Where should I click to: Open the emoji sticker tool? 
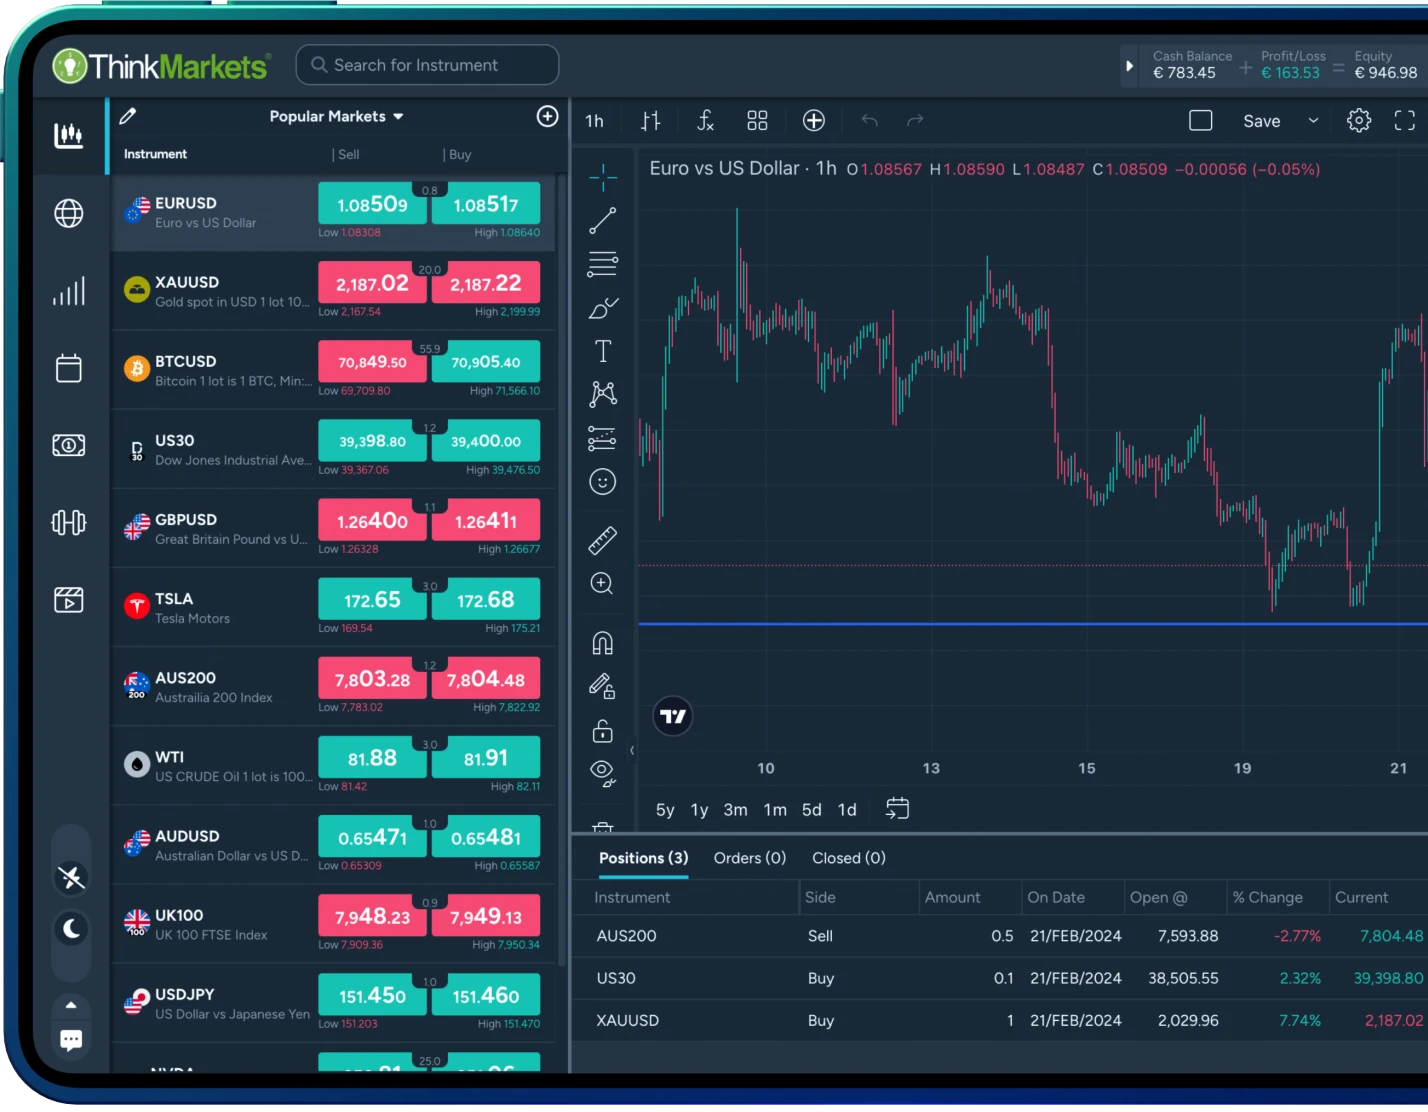(602, 482)
